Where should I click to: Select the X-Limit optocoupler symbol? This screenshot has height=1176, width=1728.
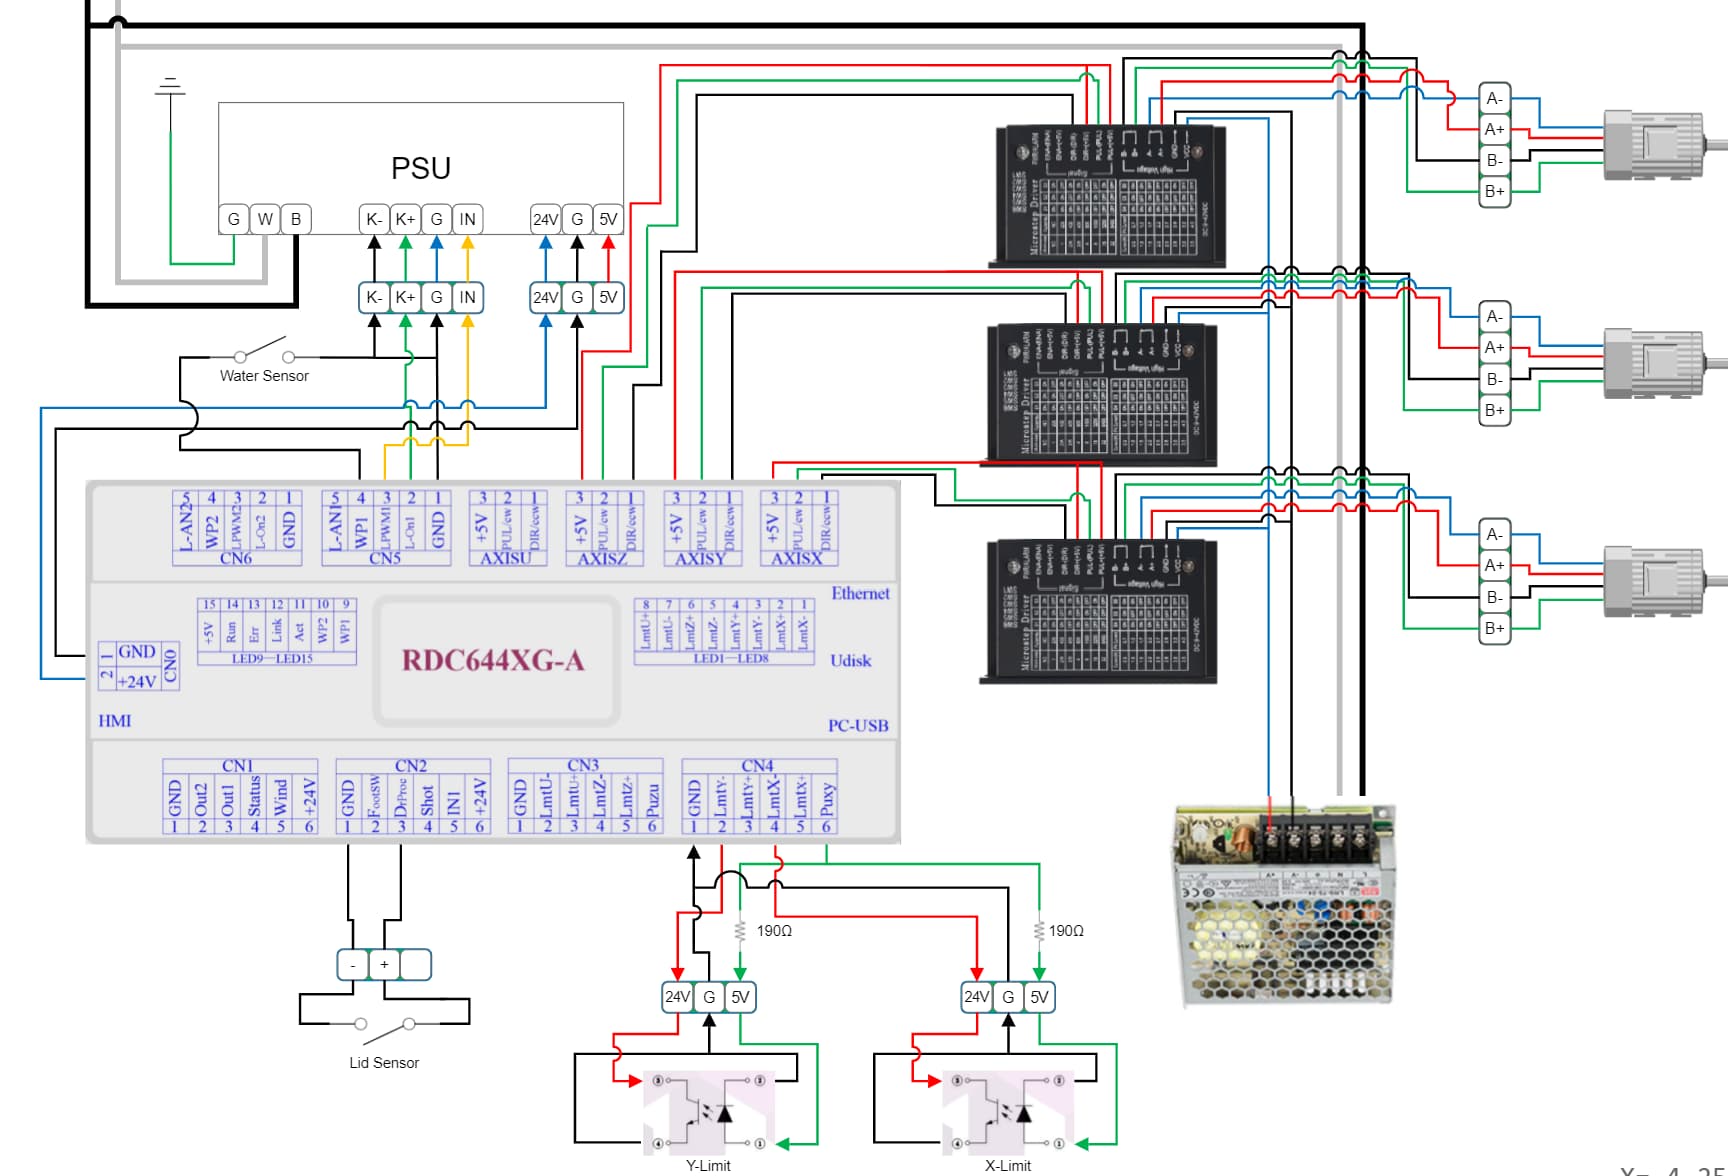(x=1008, y=1112)
